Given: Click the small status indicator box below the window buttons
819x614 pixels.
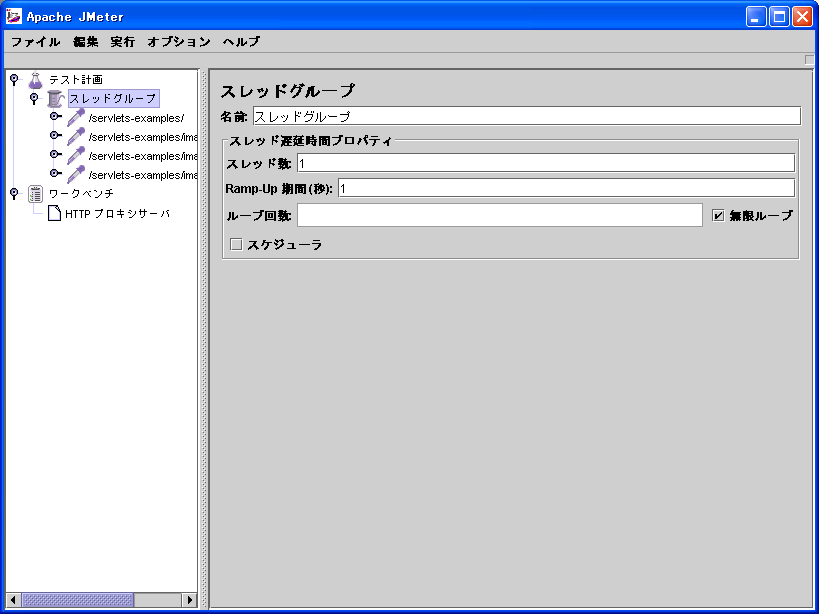Looking at the screenshot, I should click(x=810, y=60).
